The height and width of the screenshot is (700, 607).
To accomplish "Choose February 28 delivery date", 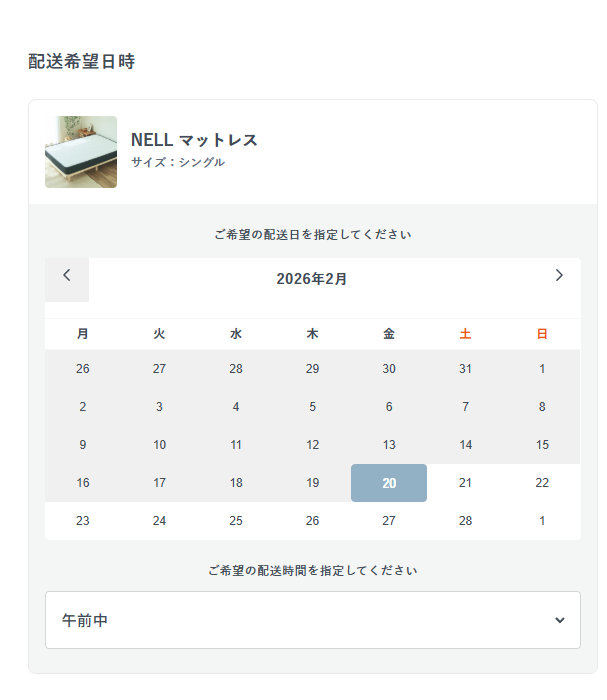I will coord(465,521).
